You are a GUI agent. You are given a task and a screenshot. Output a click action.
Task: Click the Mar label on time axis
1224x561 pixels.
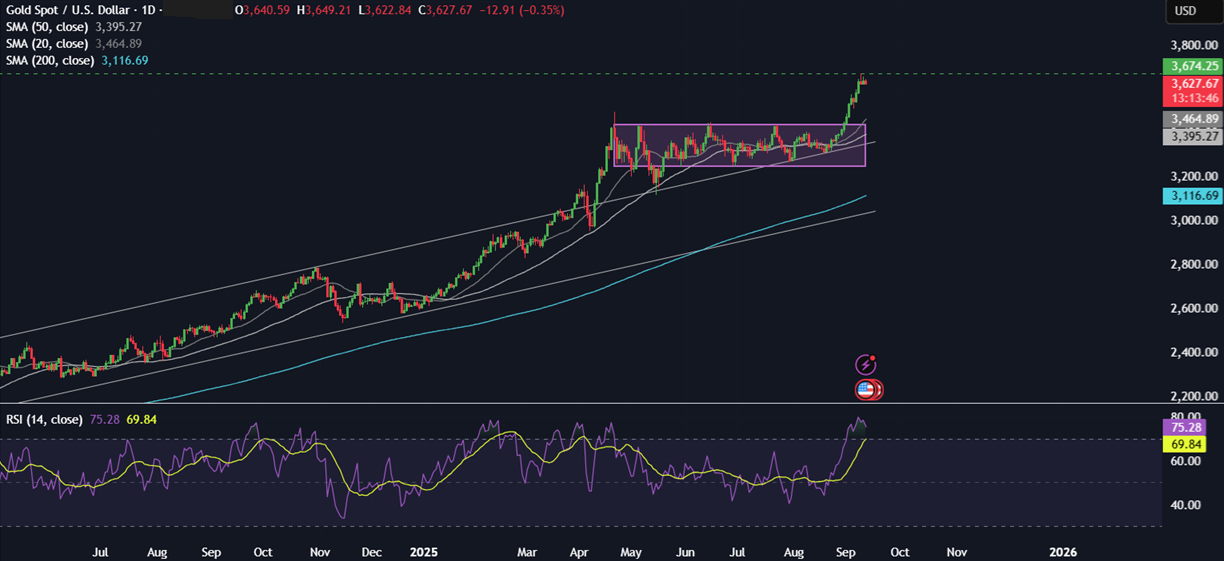[x=526, y=551]
